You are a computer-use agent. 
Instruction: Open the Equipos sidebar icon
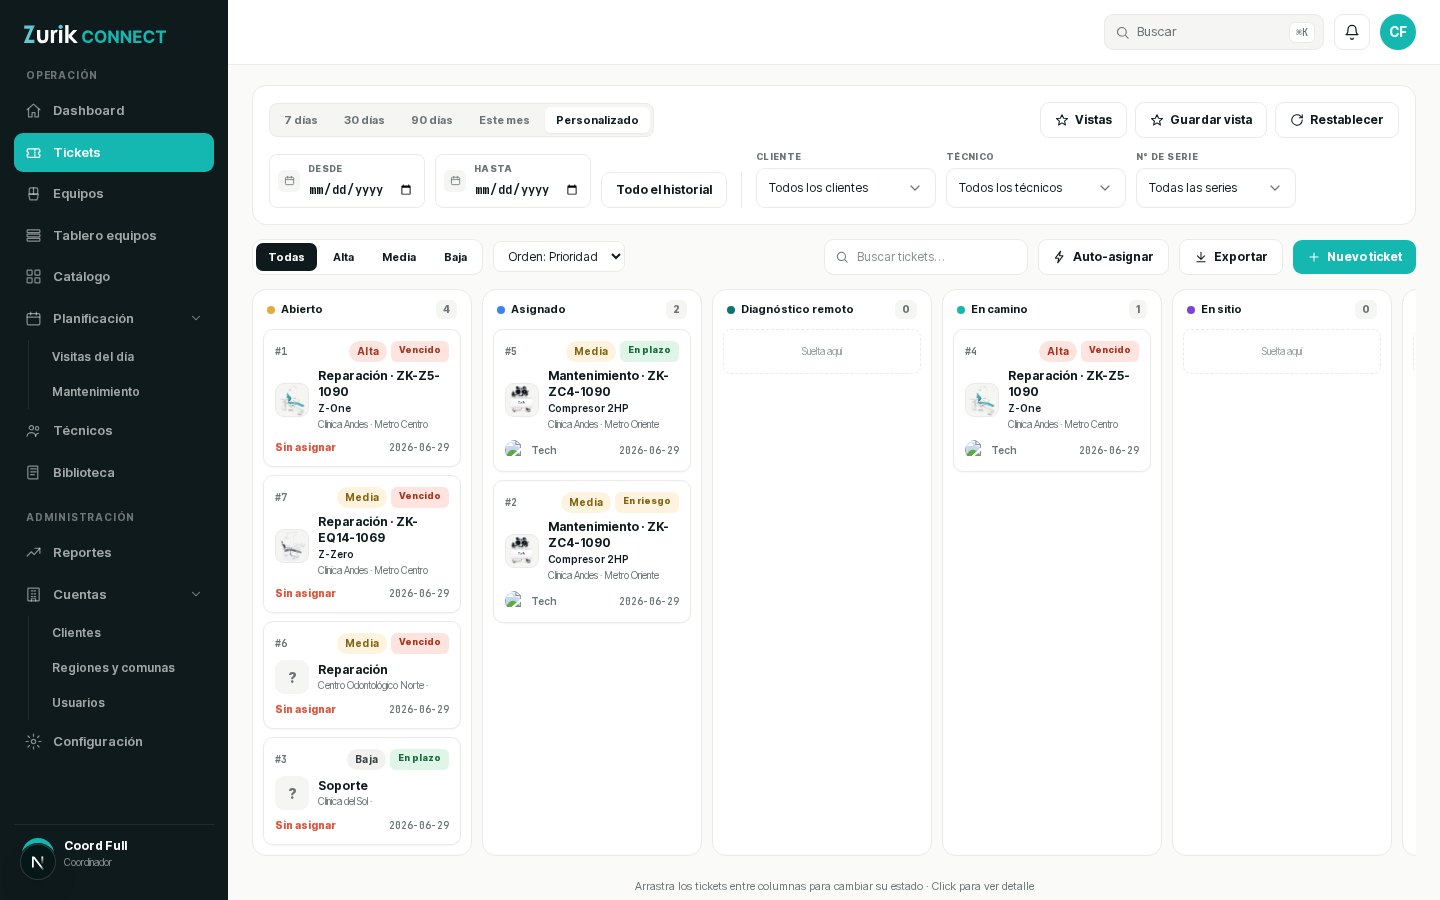click(x=33, y=194)
